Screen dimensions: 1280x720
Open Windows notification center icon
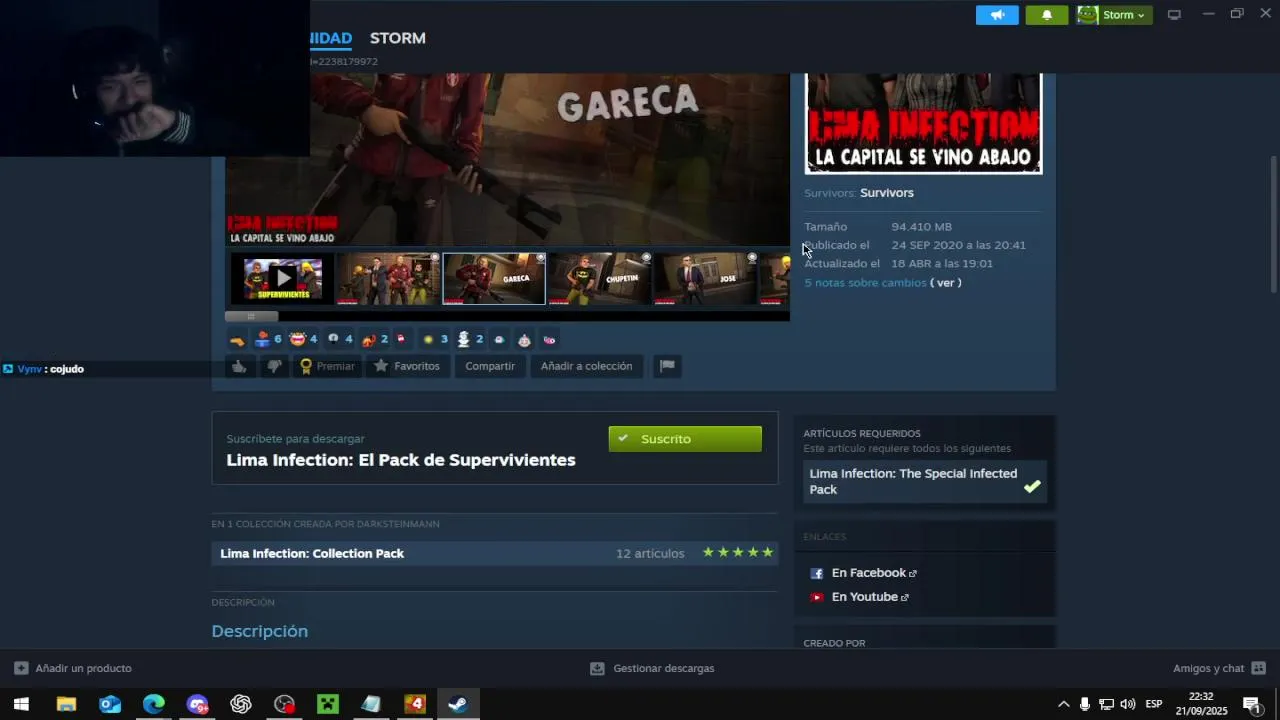[x=1251, y=704]
